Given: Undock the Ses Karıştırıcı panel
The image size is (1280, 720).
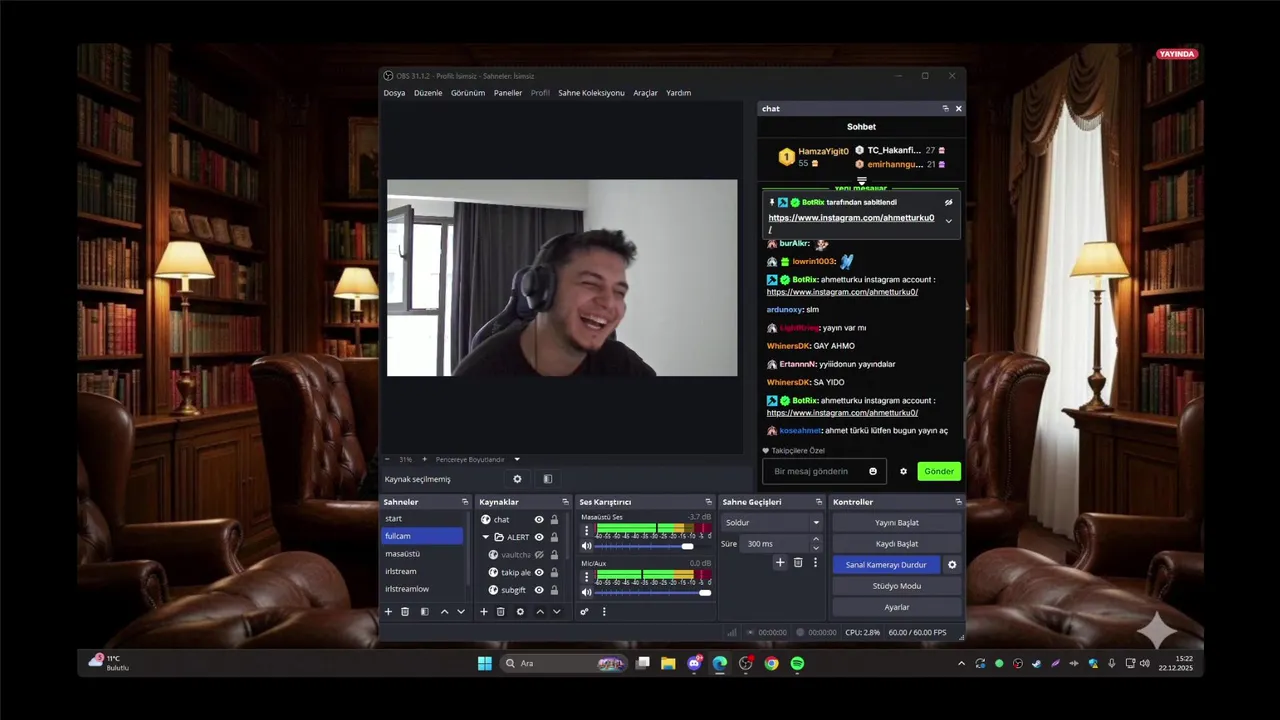Looking at the screenshot, I should (x=708, y=502).
